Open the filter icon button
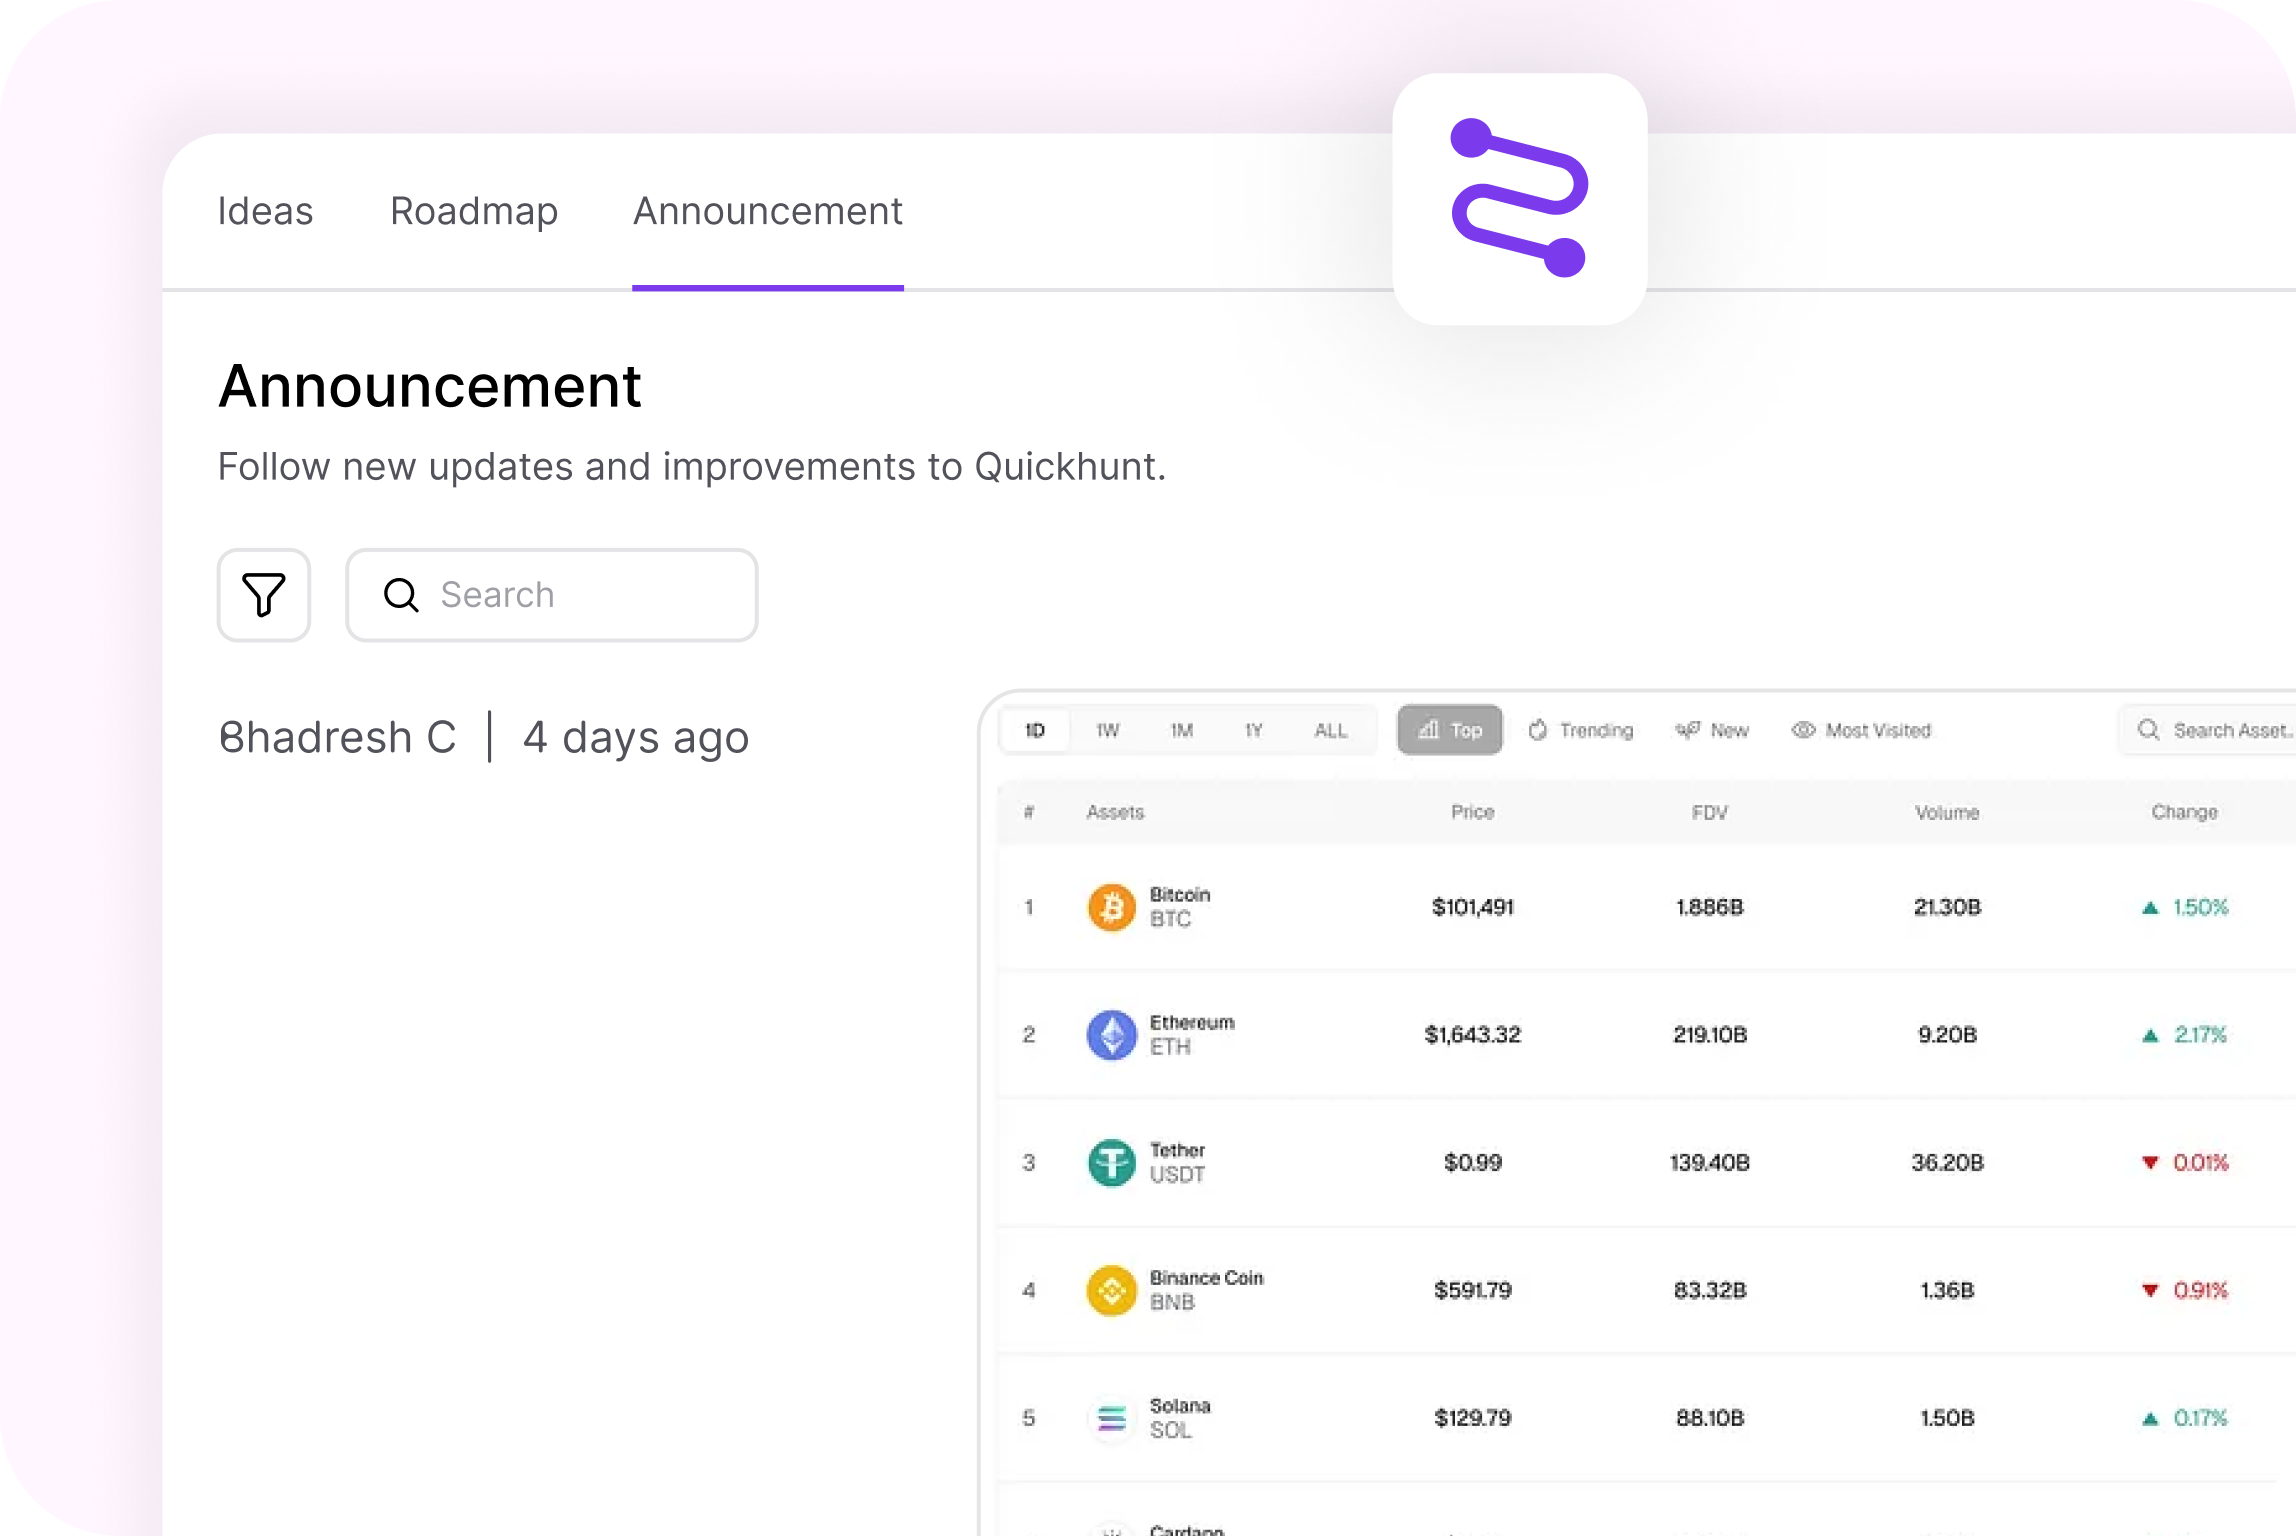2296x1536 pixels. 264,595
